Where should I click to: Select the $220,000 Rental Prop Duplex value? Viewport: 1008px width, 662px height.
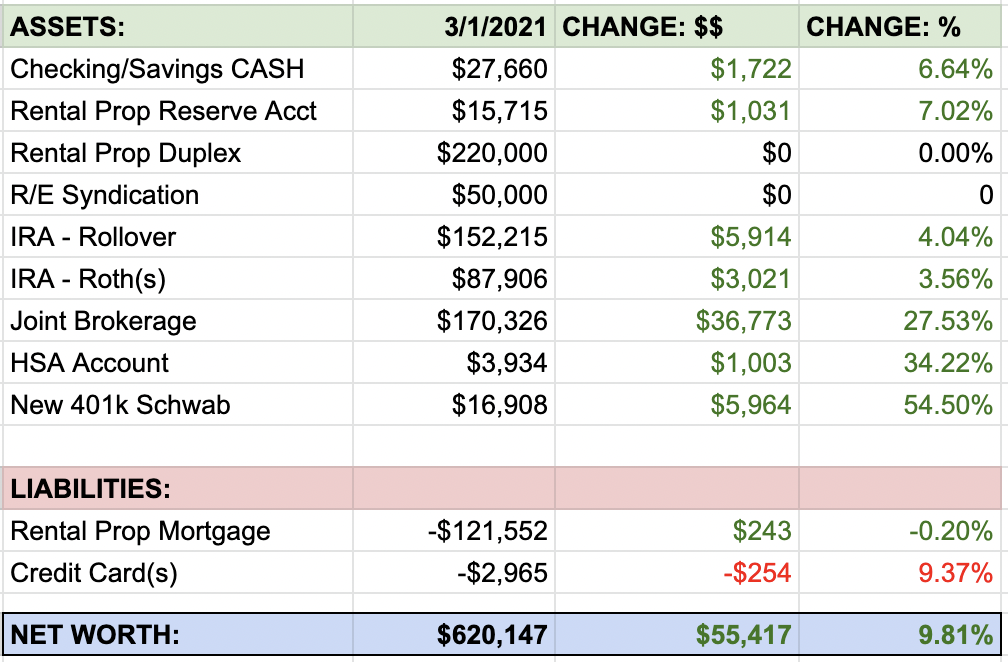492,153
